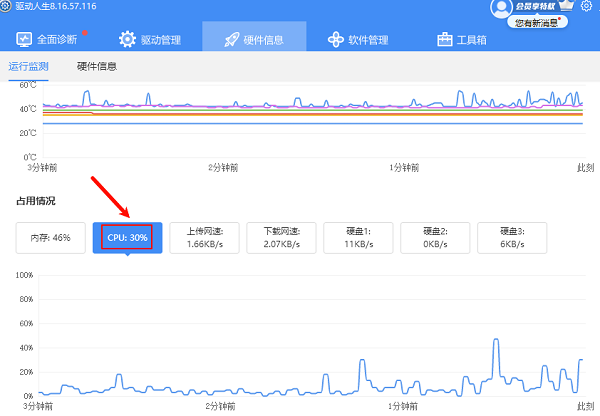Switch to the 硬件信息 sub-tab

pos(97,67)
